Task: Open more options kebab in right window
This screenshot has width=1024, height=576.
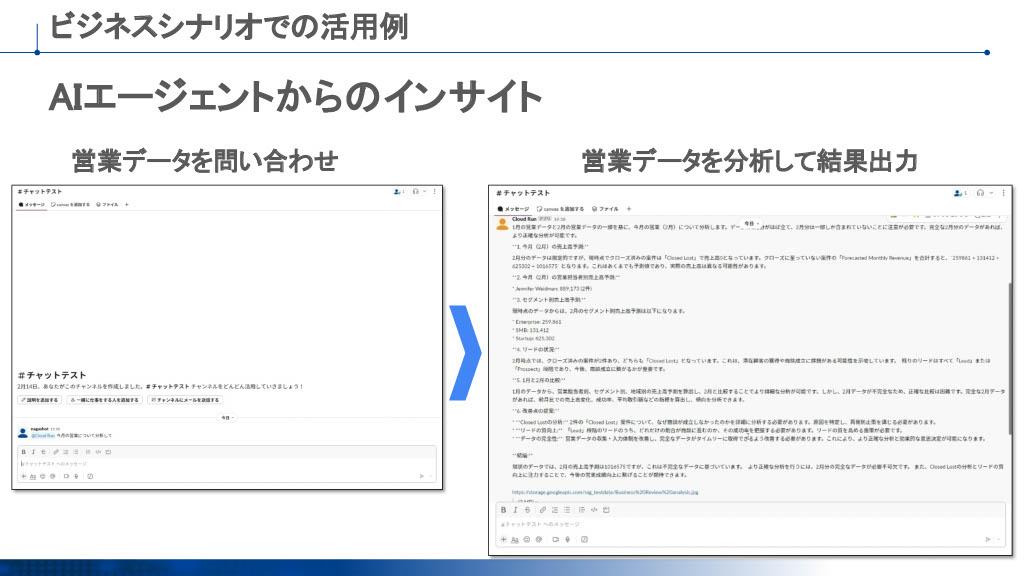Action: 1004,193
